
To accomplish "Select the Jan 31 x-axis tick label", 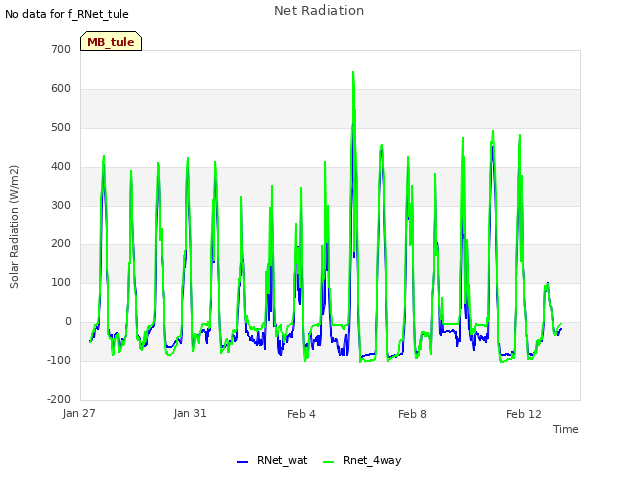I will [x=190, y=413].
